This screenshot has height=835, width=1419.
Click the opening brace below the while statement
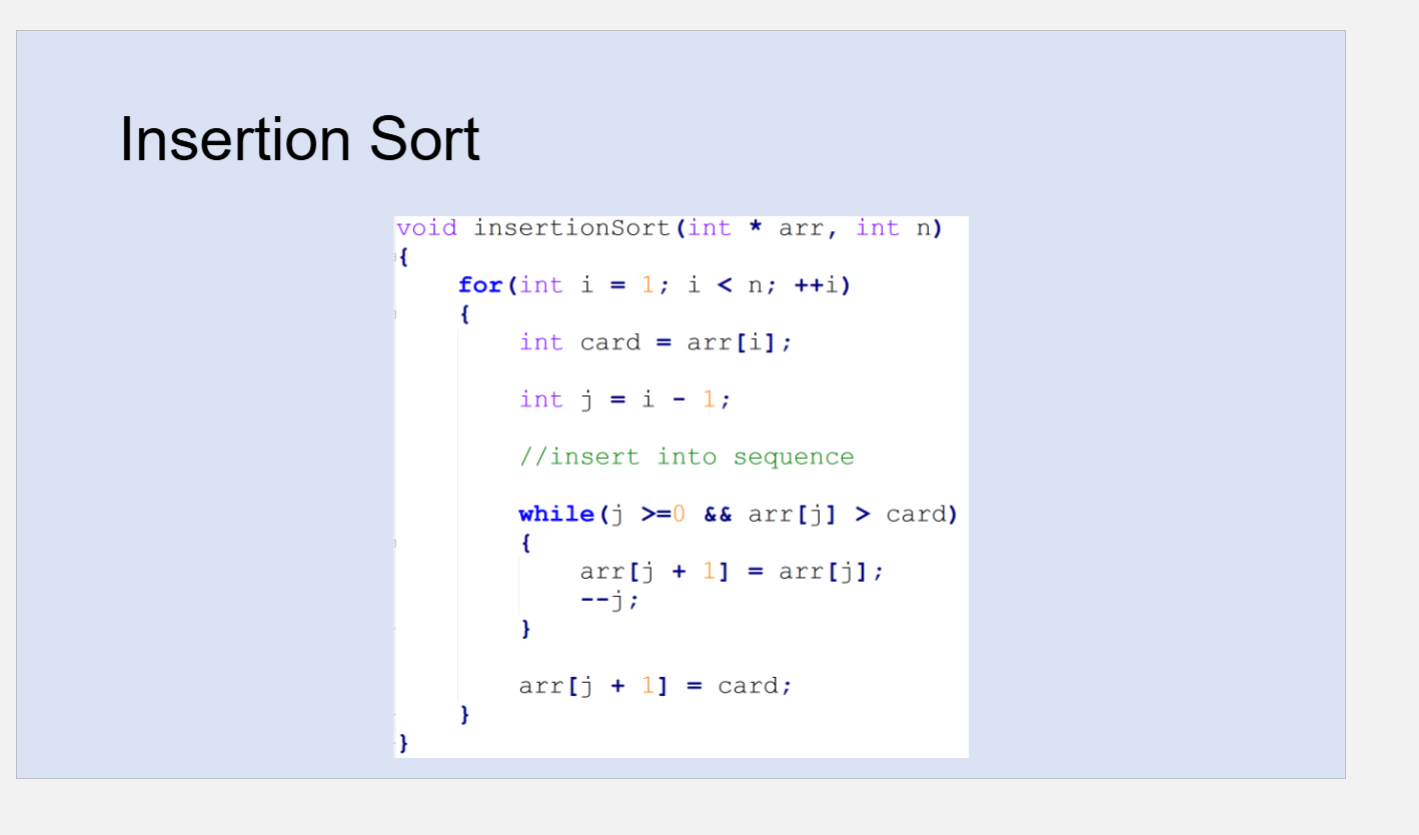pos(526,543)
